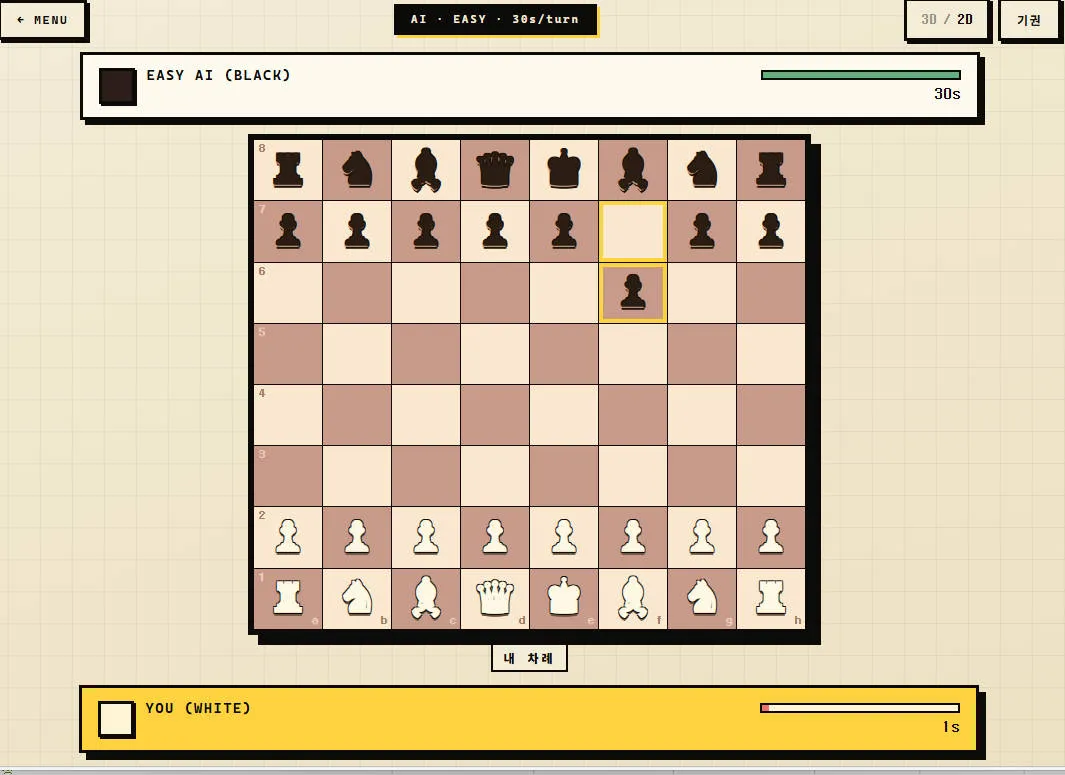Viewport: 1065px width, 775px height.
Task: Select the white pawn on d2
Action: [x=494, y=537]
